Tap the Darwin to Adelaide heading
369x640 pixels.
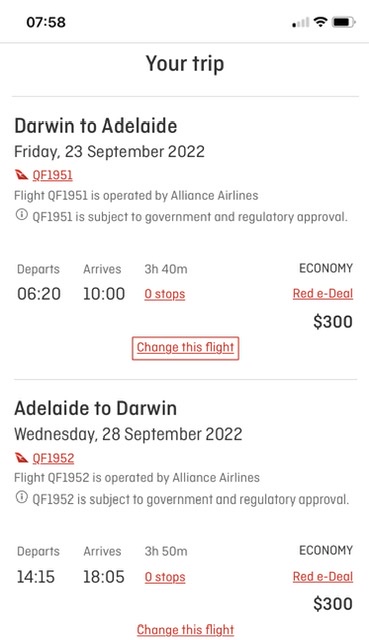96,126
